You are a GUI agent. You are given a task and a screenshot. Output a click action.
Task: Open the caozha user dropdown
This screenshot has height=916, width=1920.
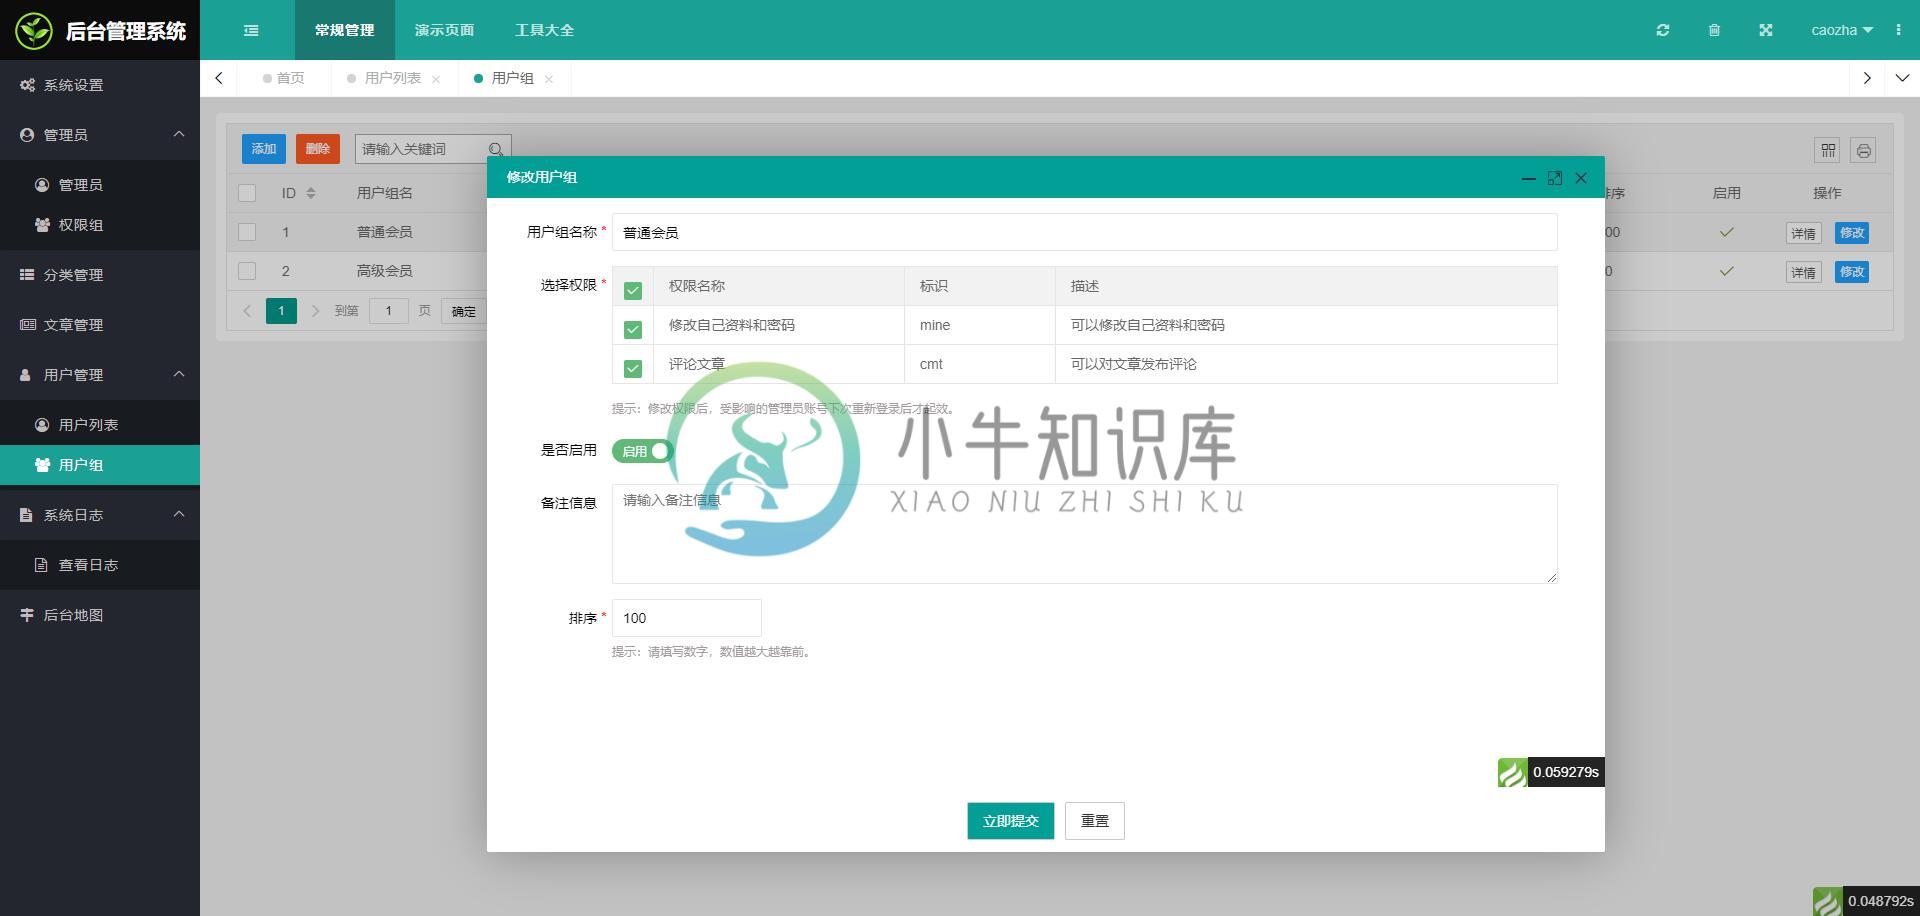[1842, 30]
